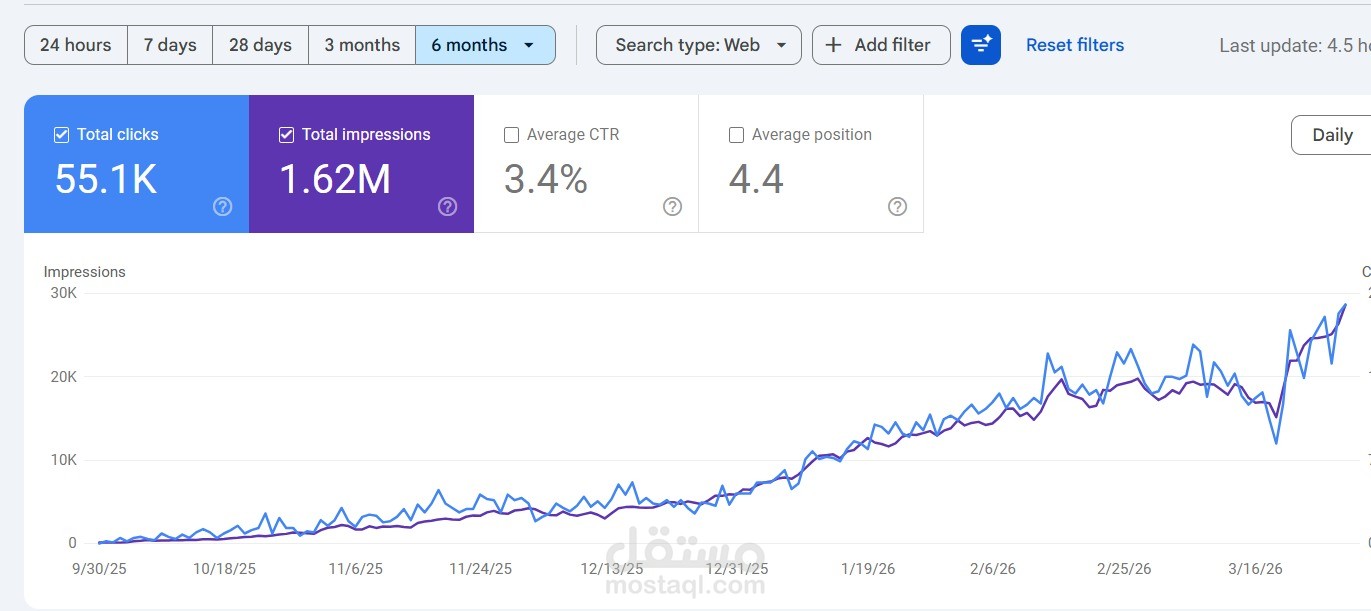This screenshot has height=611, width=1371.
Task: Open the Daily granularity dropdown
Action: [1331, 135]
